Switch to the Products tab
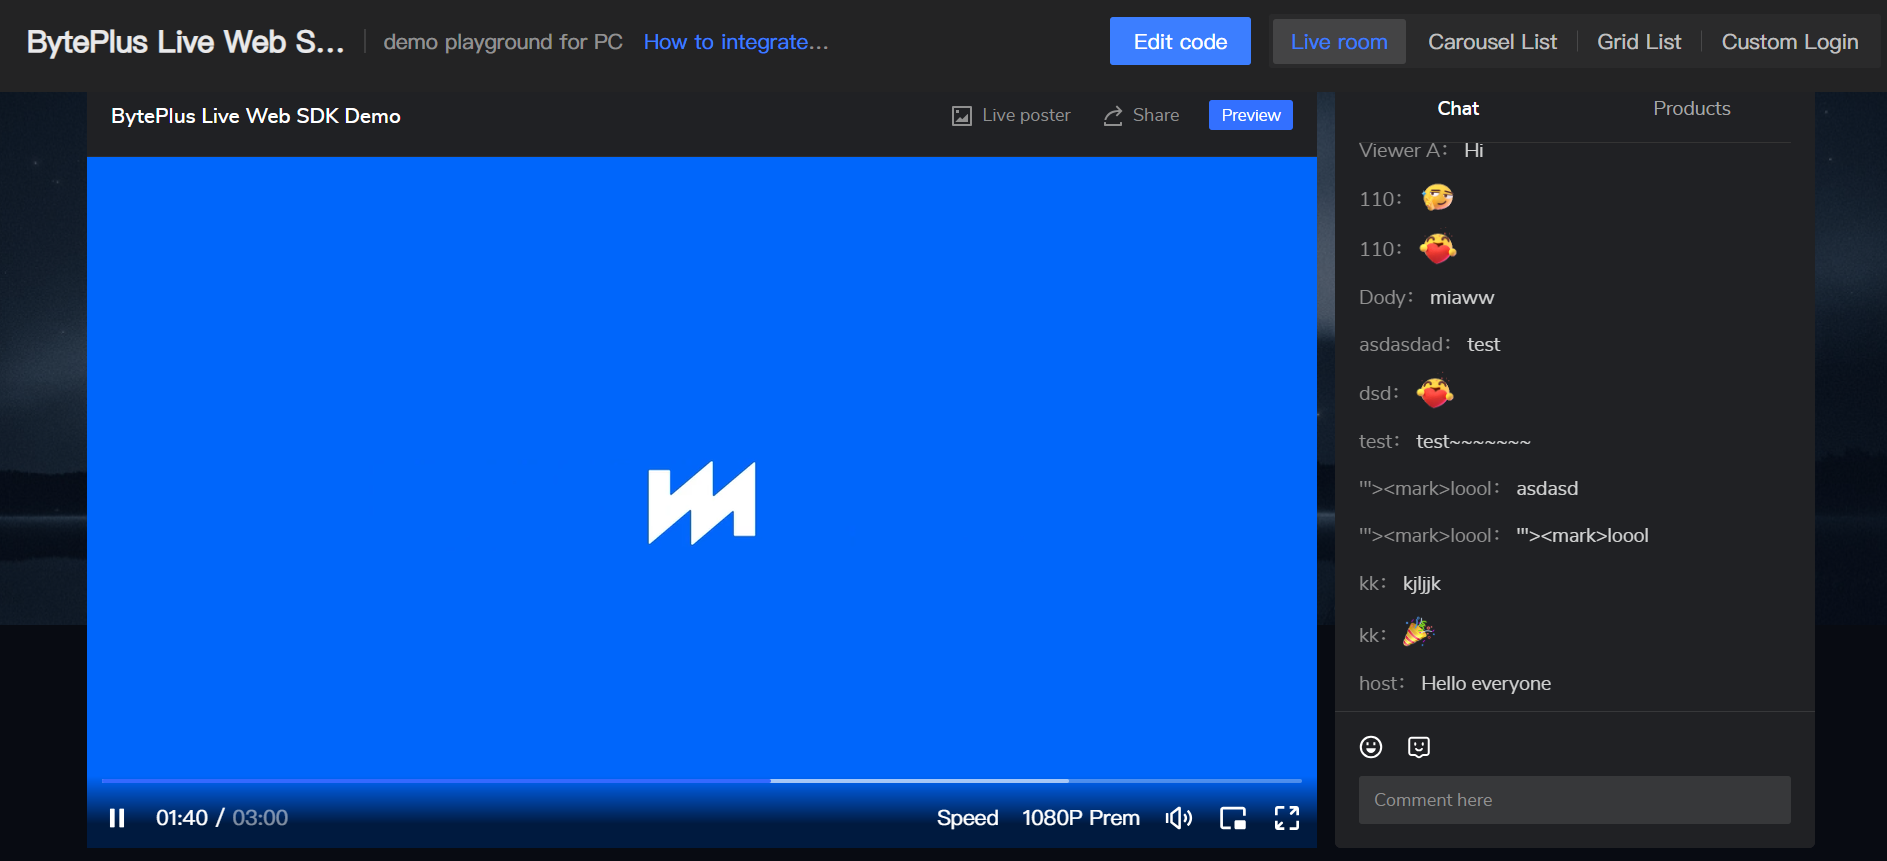1887x861 pixels. [x=1691, y=109]
